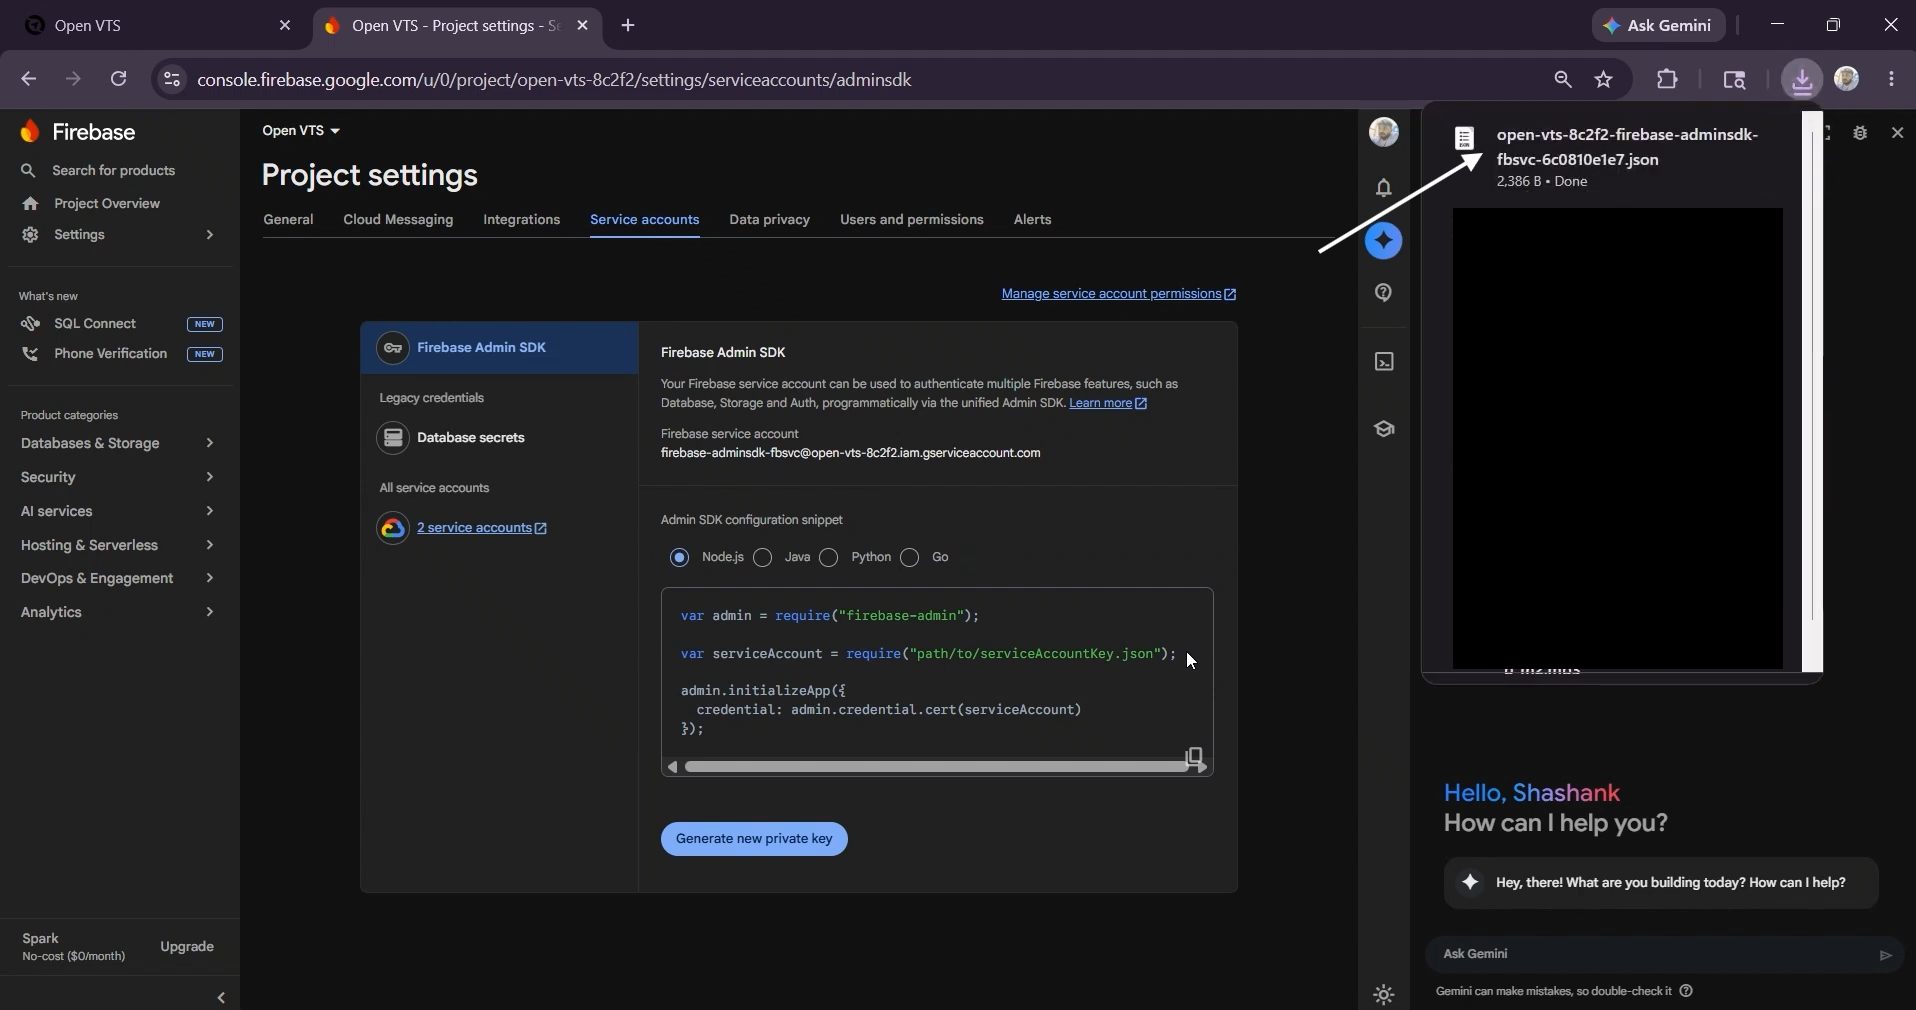Screen dimensions: 1916x1010
Task: Click the SQL Connect icon
Action: click(x=30, y=324)
